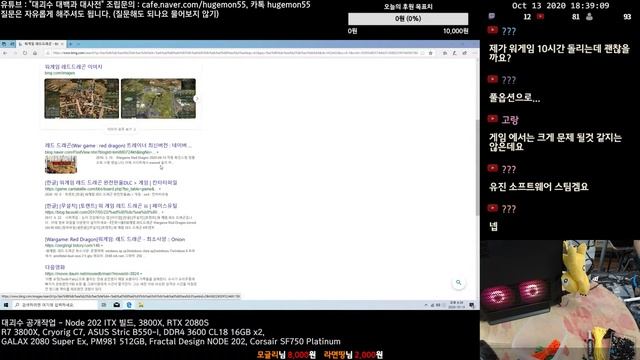Image resolution: width=640 pixels, height=360 pixels.
Task: Select the 워게임 레드드래곤 browser tab
Action: [41, 44]
